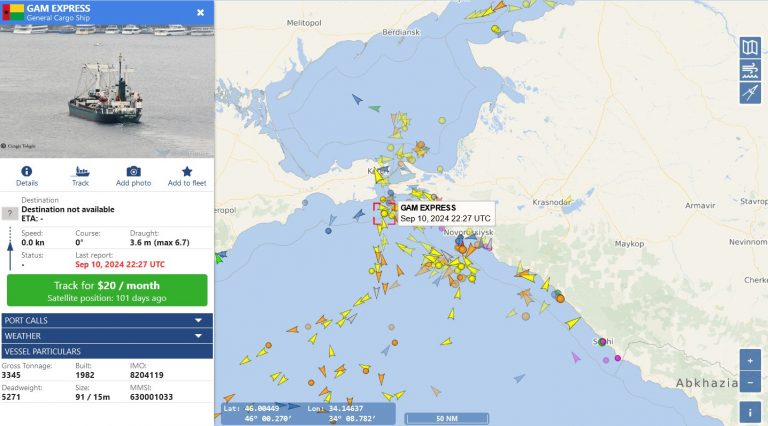Expand PORT CALLS section

pyautogui.click(x=107, y=320)
